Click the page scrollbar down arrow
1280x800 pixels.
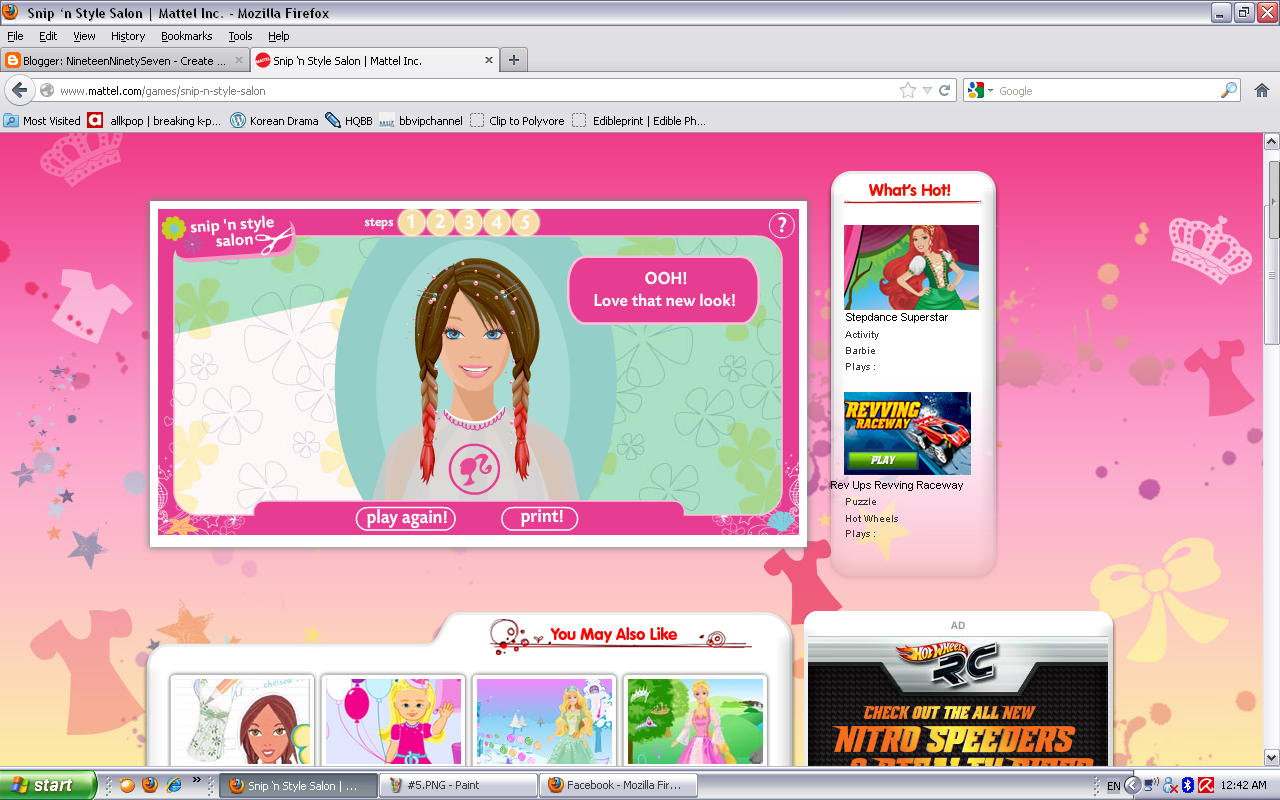point(1272,757)
